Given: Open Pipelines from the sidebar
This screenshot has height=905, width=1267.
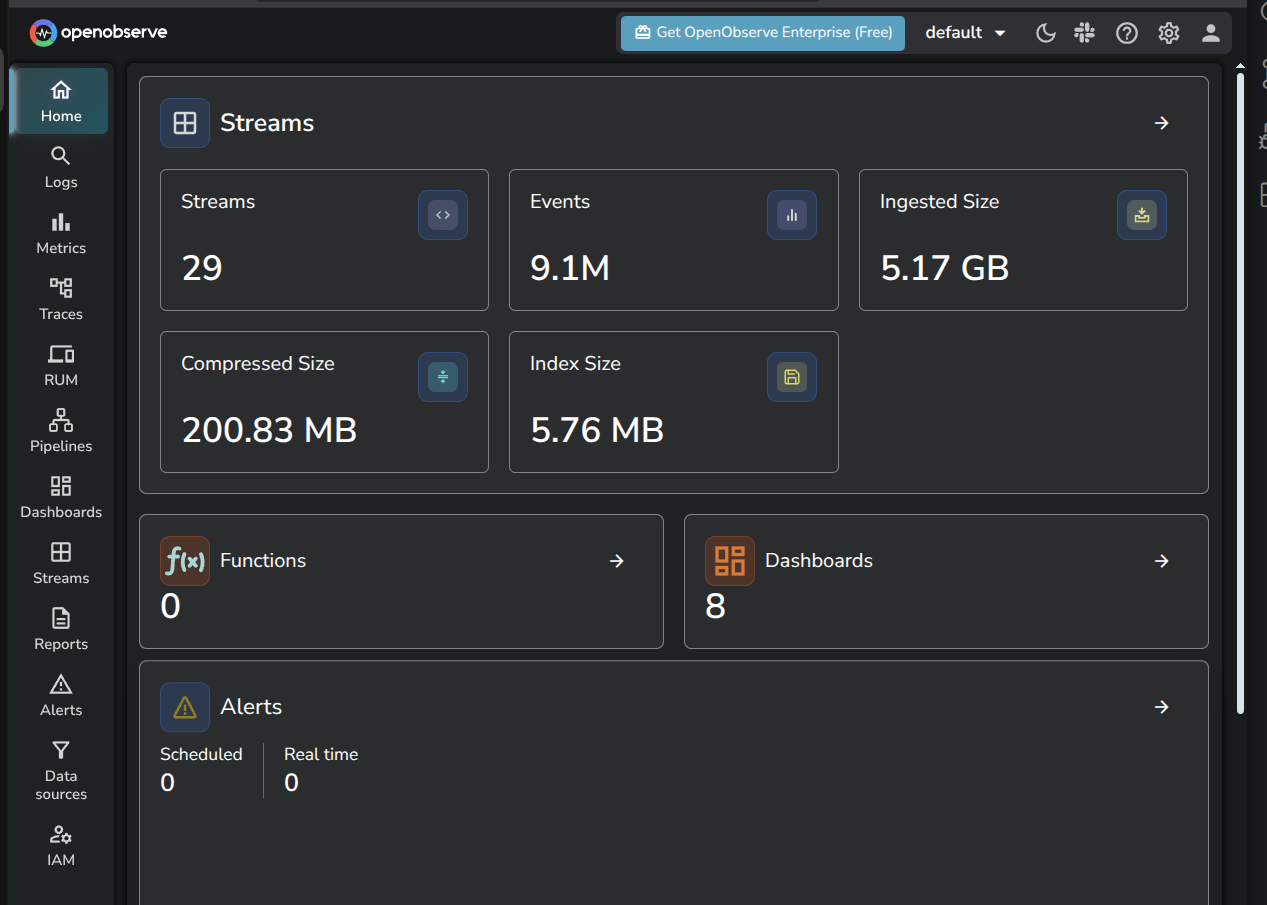Looking at the screenshot, I should coord(61,431).
